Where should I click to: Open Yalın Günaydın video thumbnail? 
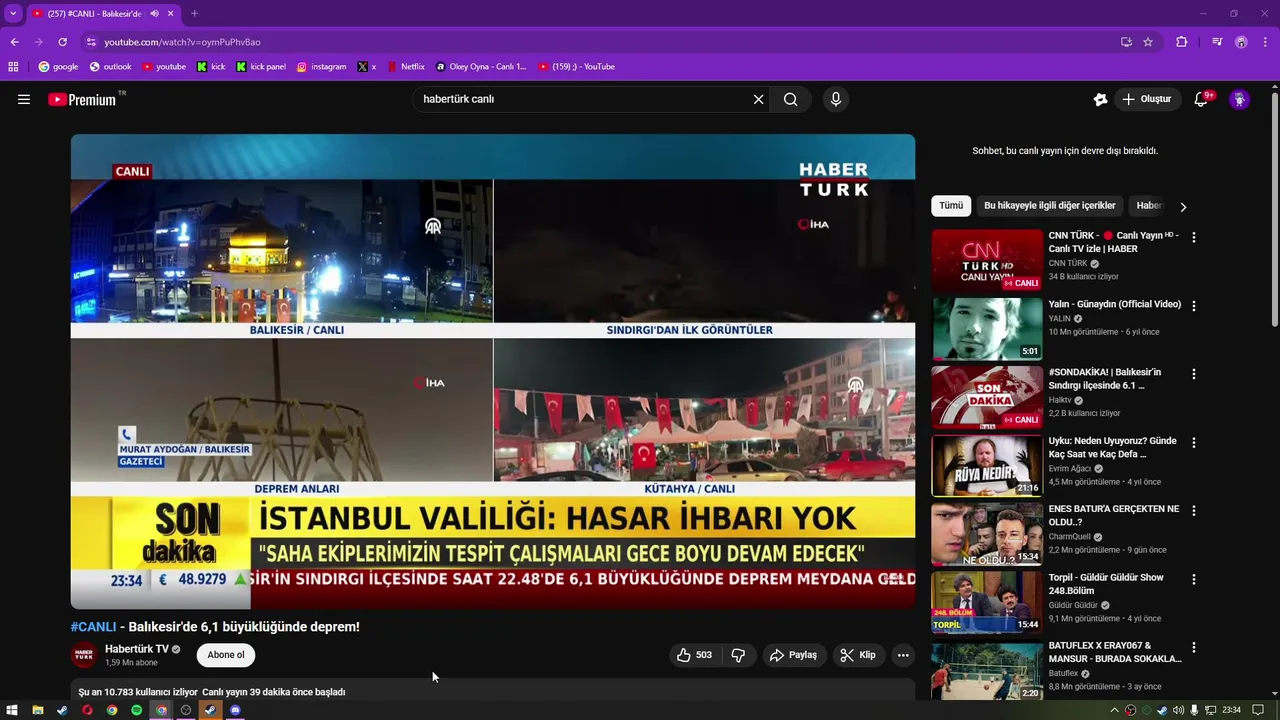point(987,328)
